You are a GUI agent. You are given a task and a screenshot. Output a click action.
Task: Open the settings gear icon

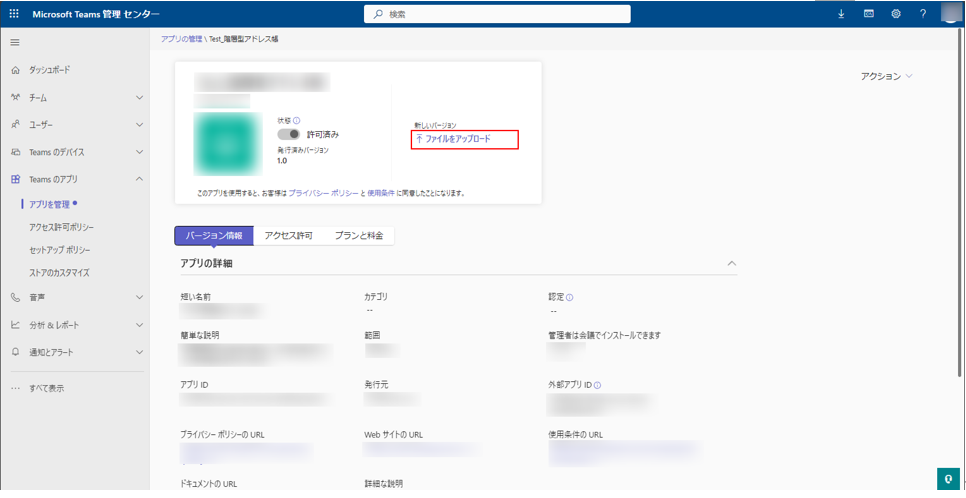pos(896,14)
